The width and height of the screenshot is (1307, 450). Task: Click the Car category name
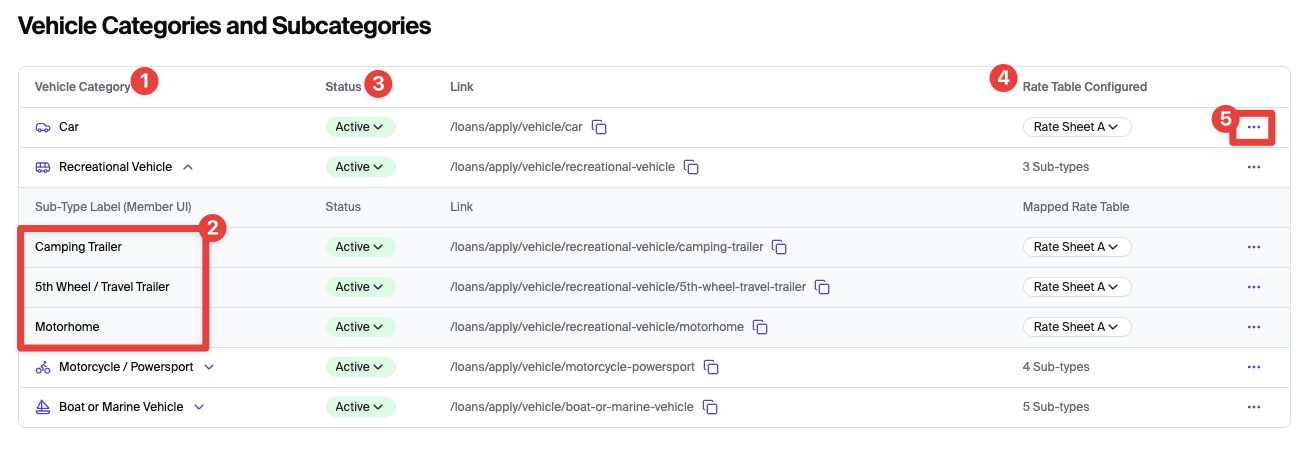[69, 127]
